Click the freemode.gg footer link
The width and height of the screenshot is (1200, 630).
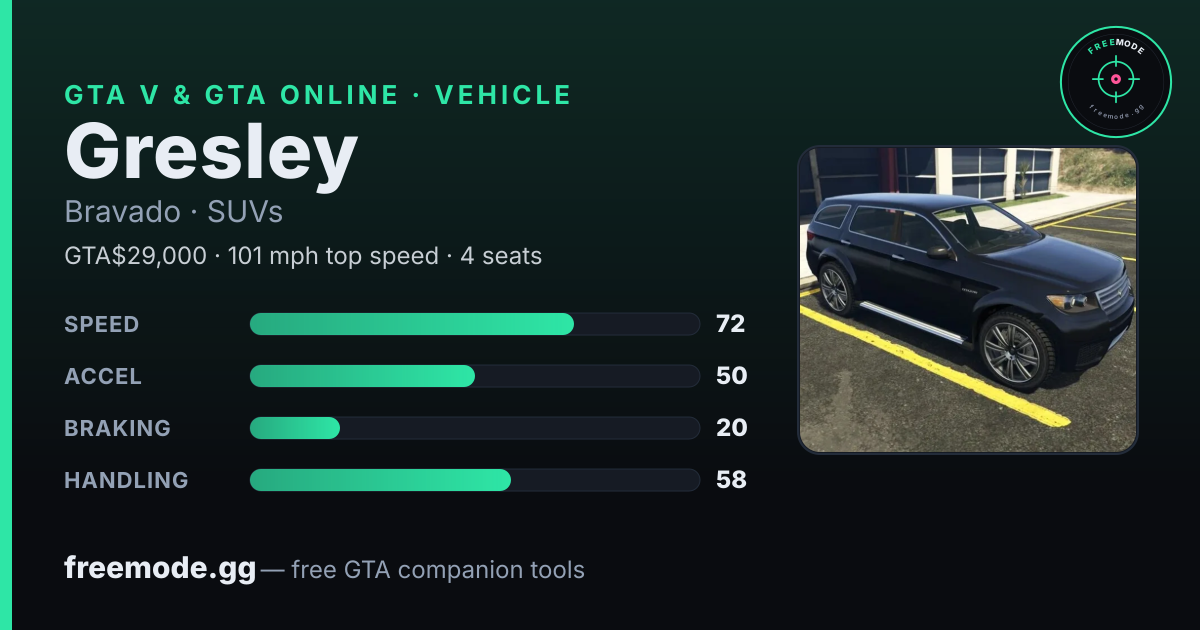(x=160, y=569)
